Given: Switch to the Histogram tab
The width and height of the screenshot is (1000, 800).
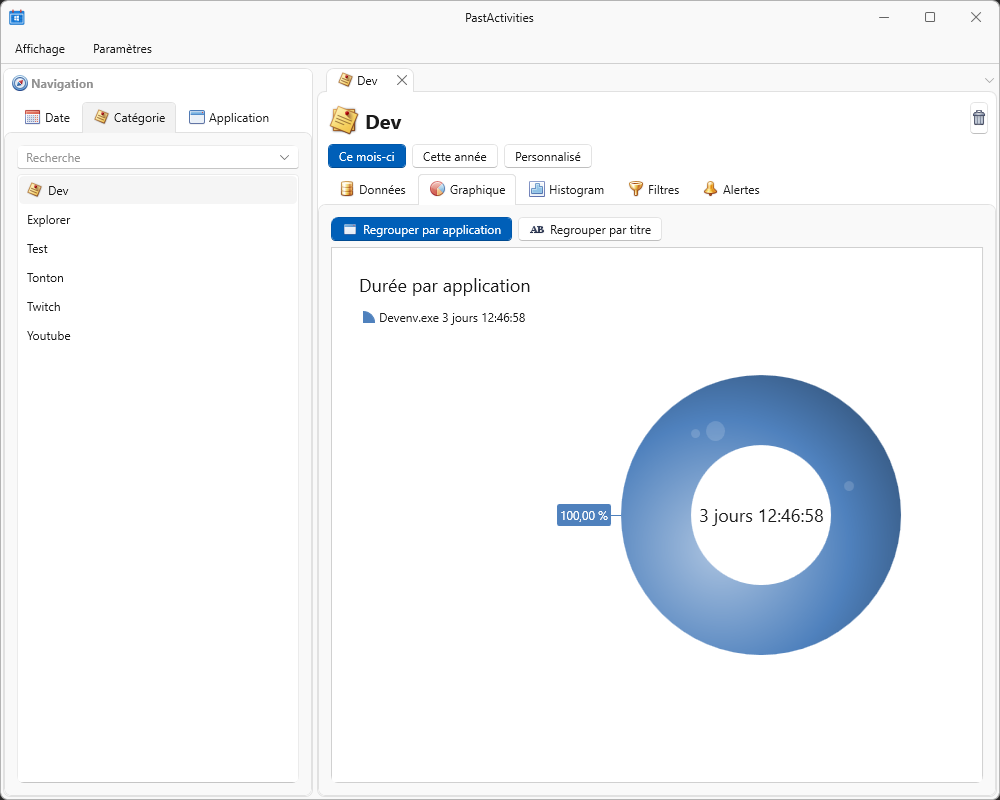Looking at the screenshot, I should click(566, 189).
